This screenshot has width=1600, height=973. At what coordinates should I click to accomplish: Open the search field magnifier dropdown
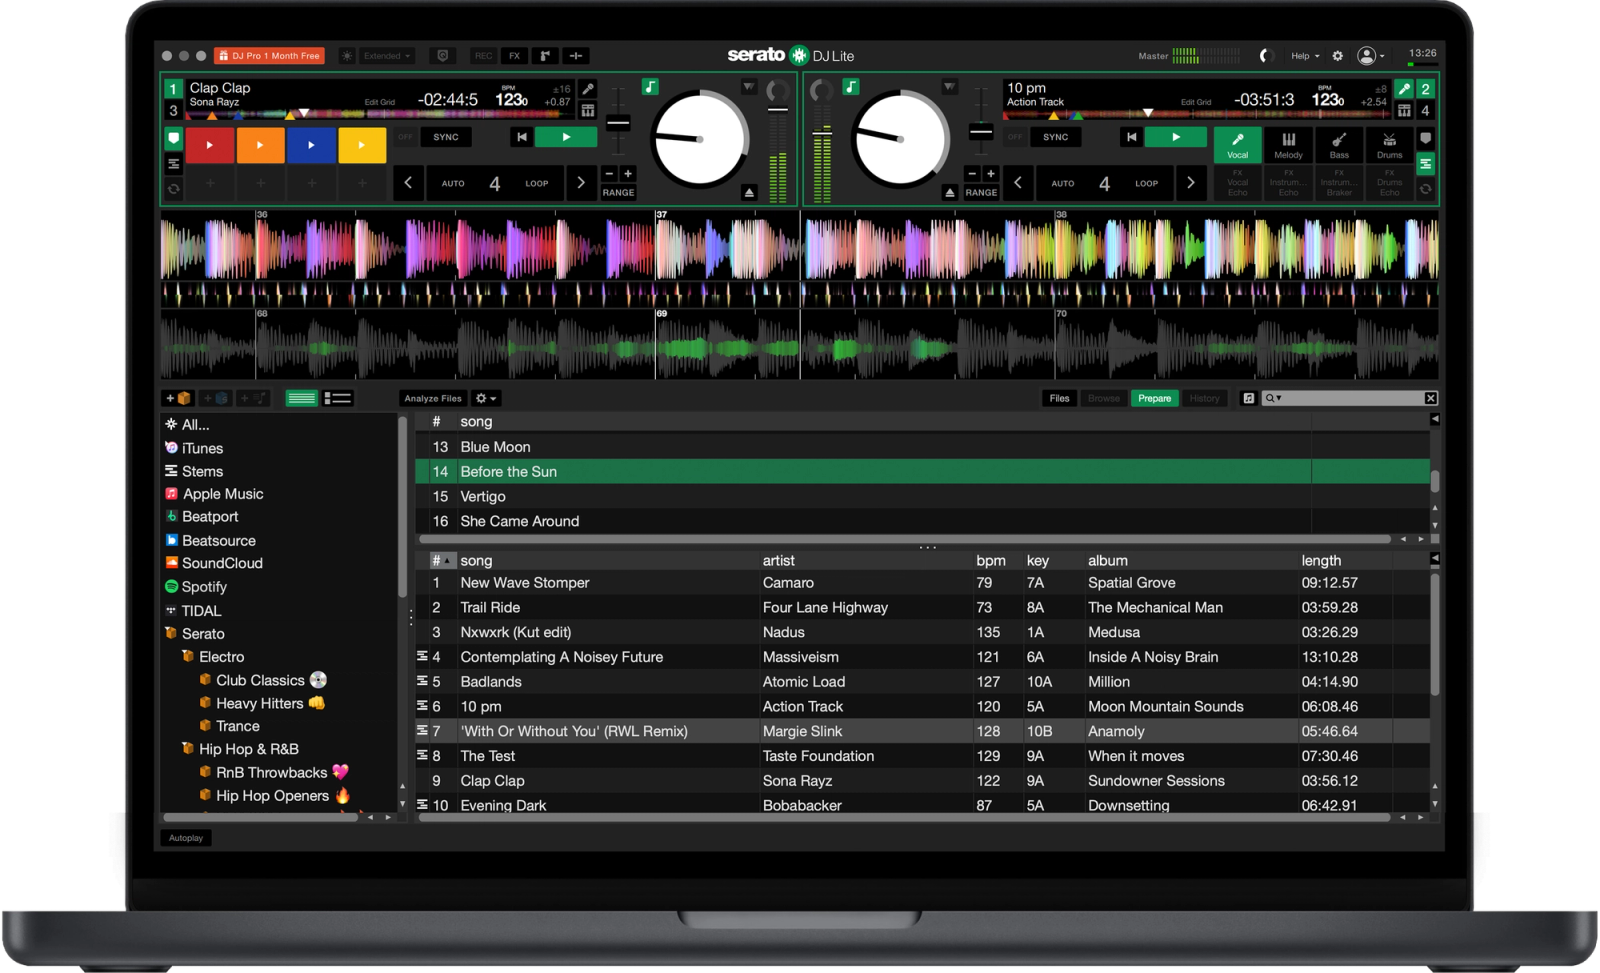(x=1273, y=398)
